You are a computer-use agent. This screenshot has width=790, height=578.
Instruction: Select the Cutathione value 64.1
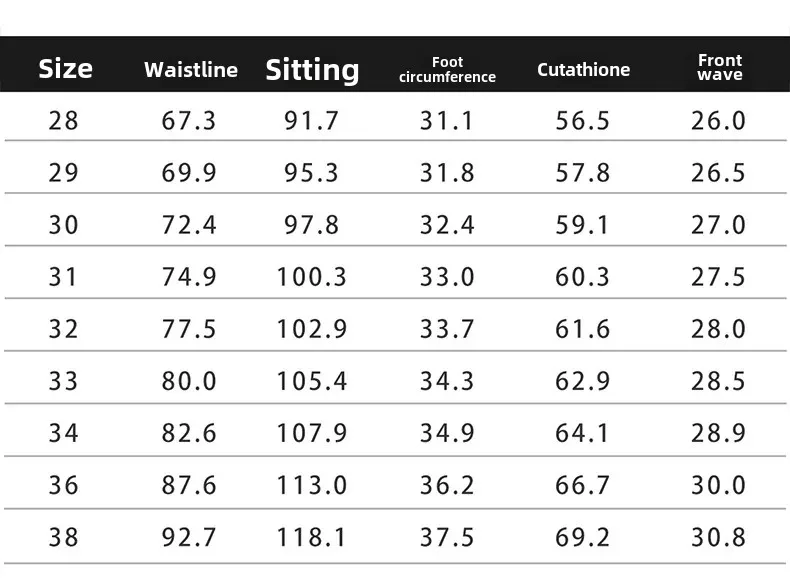tap(583, 433)
